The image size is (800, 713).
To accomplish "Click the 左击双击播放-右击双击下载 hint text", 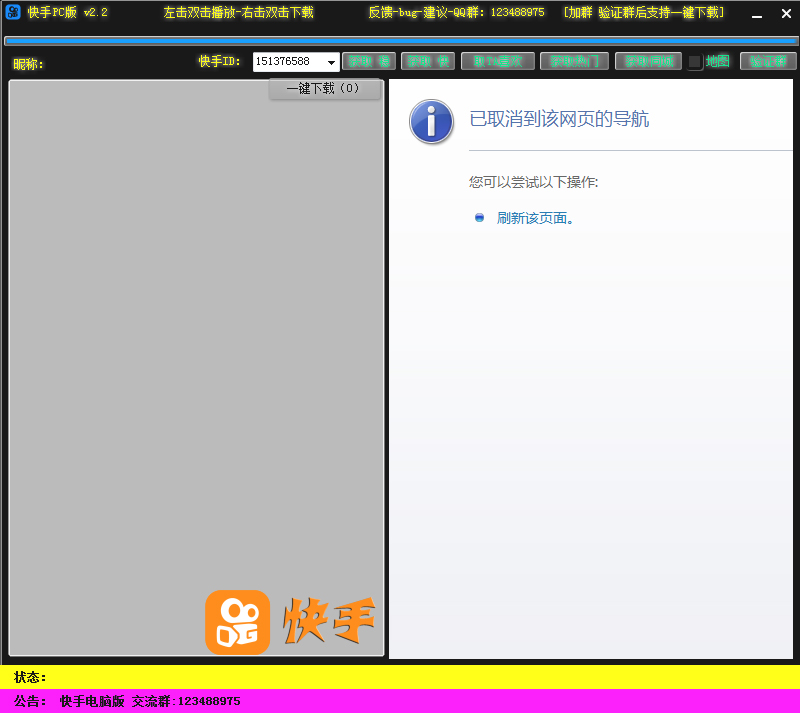I will pos(238,12).
